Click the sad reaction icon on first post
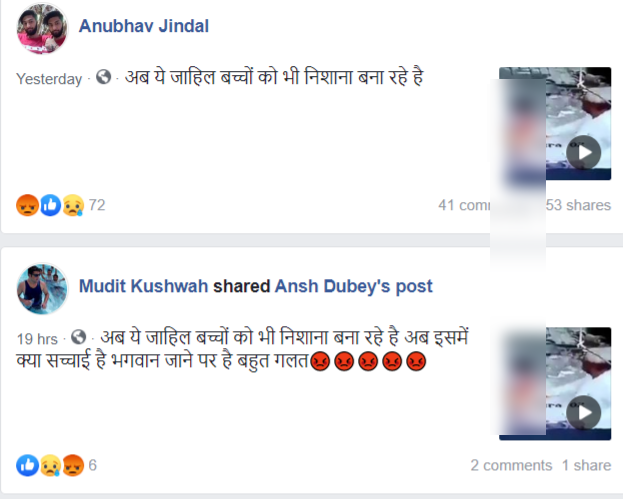Image resolution: width=623 pixels, height=499 pixels. point(73,205)
